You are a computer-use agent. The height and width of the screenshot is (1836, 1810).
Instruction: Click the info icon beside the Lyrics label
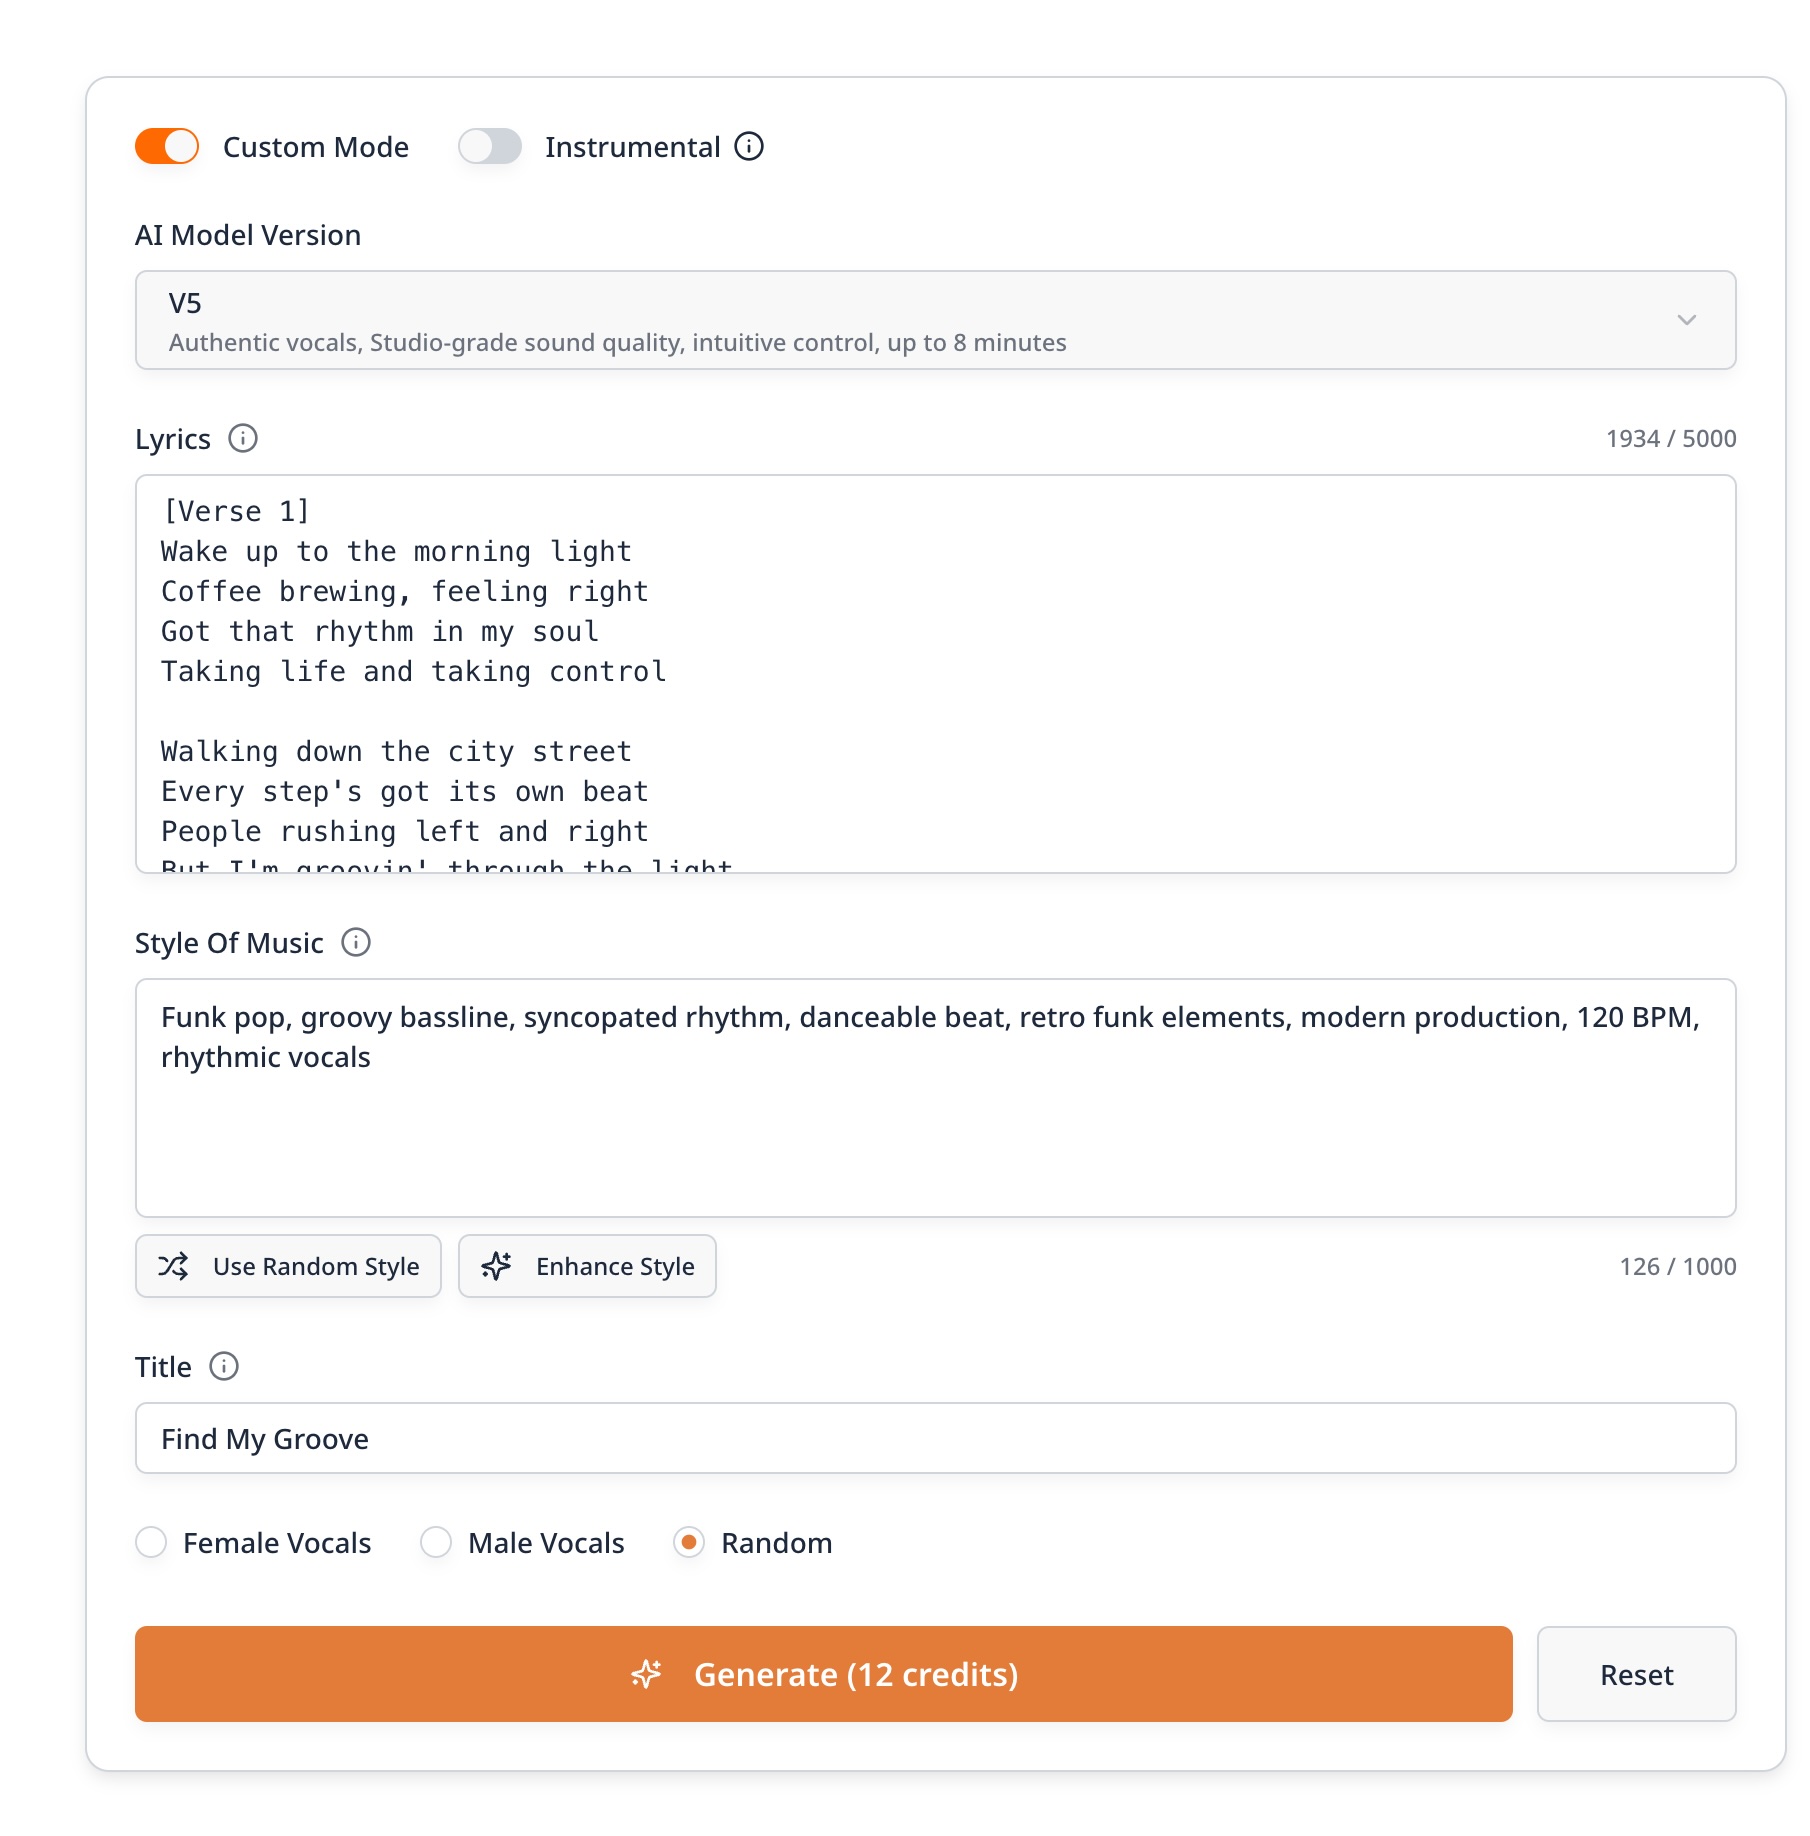click(x=243, y=439)
